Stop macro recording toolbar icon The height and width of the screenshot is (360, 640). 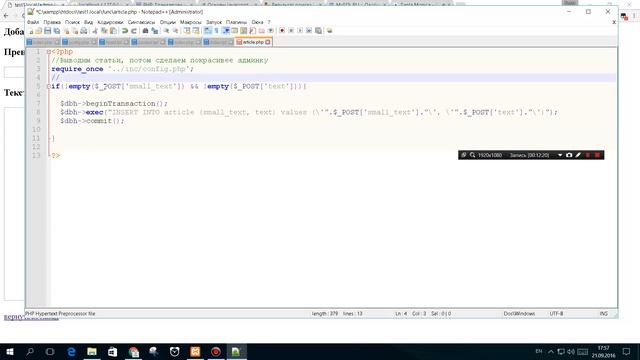[291, 31]
